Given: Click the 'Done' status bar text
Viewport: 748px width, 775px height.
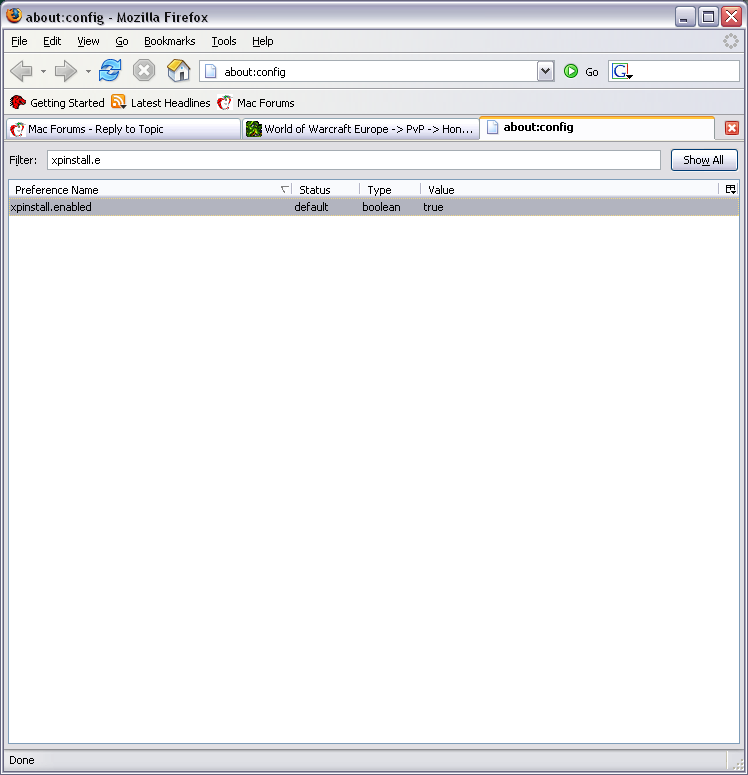Looking at the screenshot, I should (22, 760).
